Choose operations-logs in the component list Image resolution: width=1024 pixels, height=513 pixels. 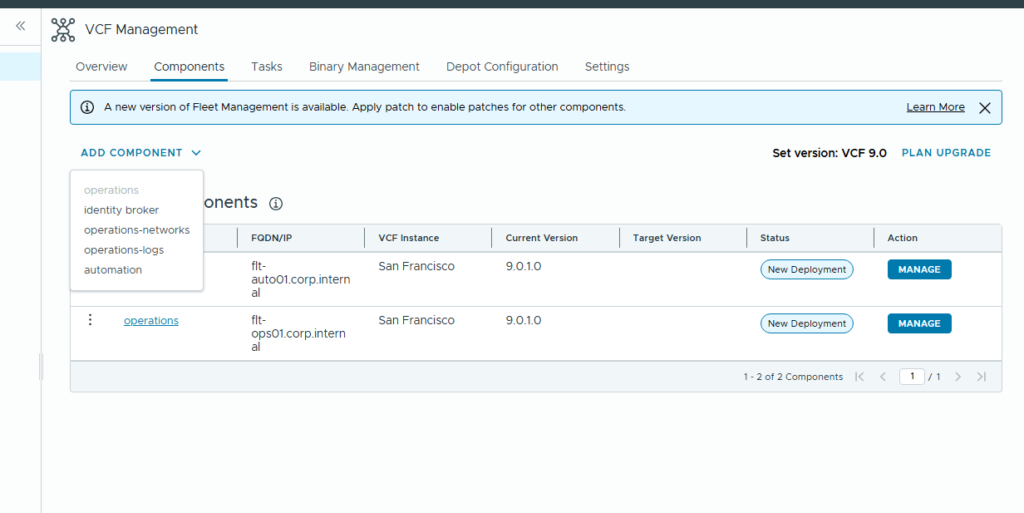(124, 250)
